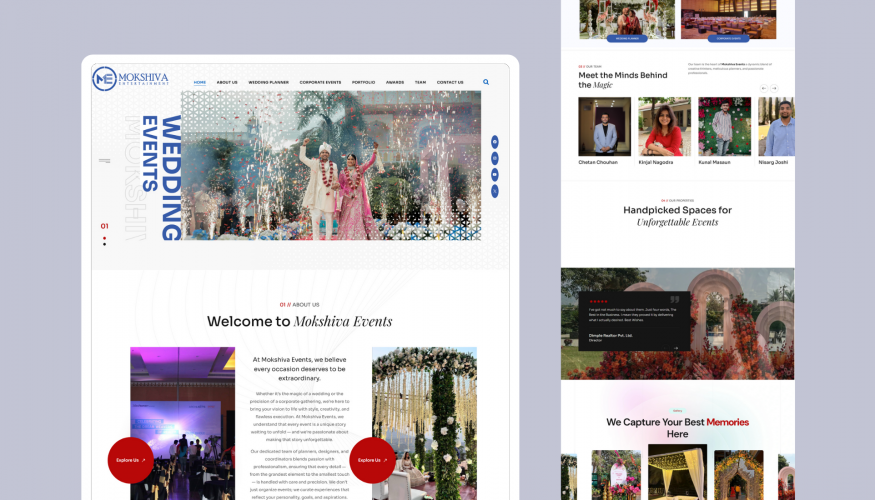The width and height of the screenshot is (875, 500).
Task: Open the CONTACT US nav item
Action: point(450,82)
